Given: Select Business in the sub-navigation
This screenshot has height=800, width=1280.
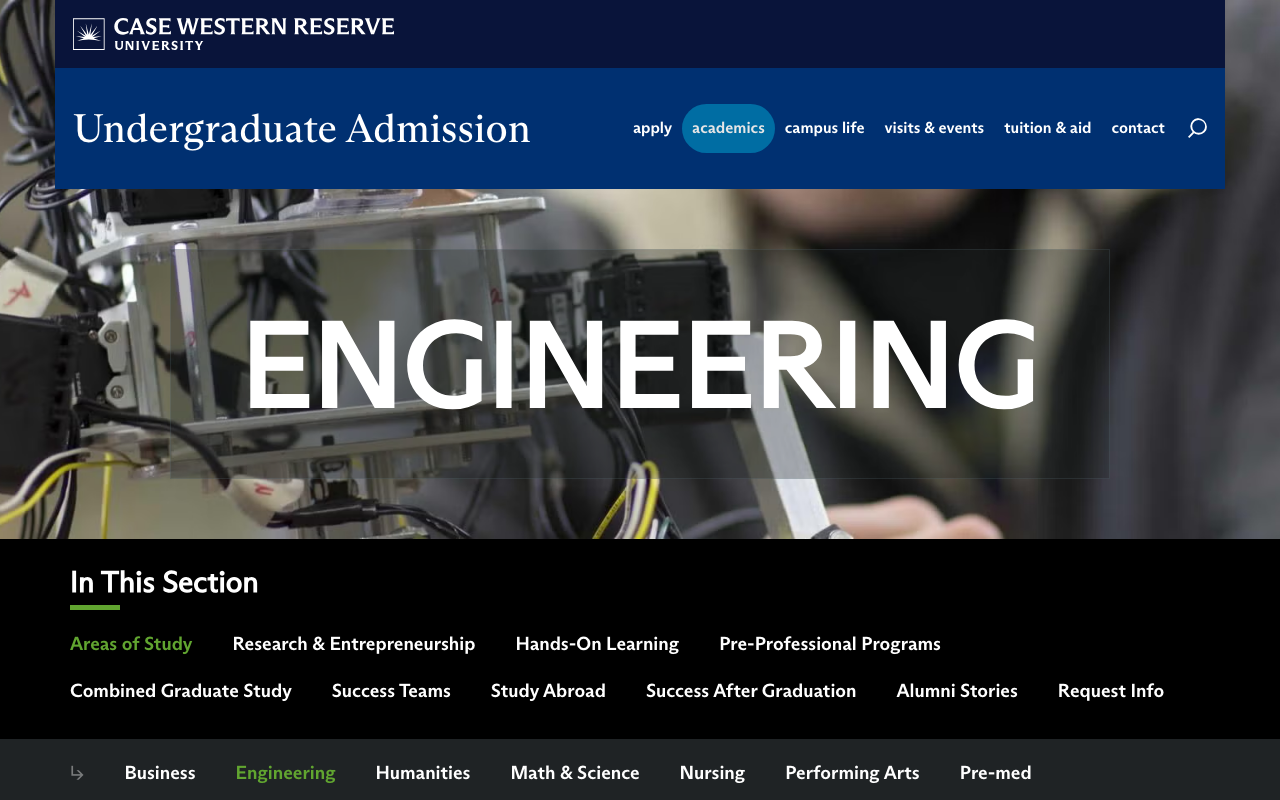Looking at the screenshot, I should (160, 773).
